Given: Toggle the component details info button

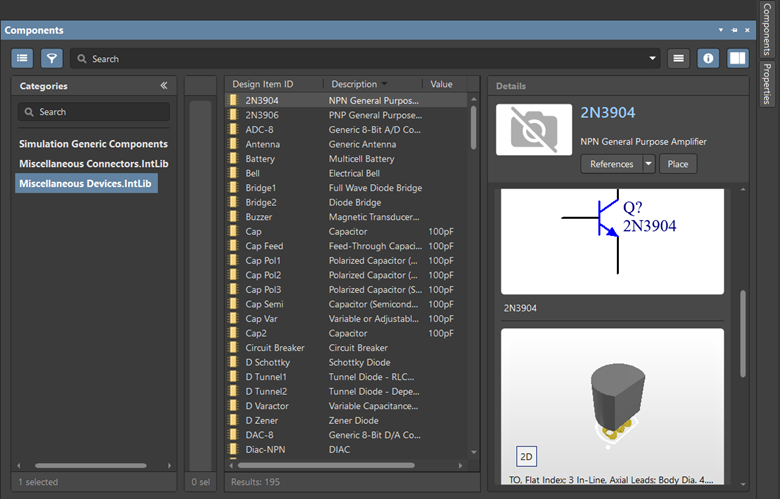Looking at the screenshot, I should [708, 59].
